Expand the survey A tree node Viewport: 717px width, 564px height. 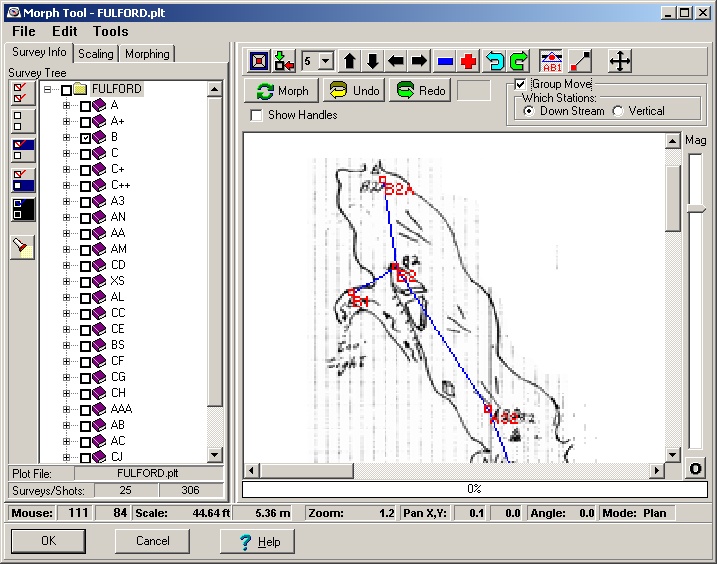67,106
